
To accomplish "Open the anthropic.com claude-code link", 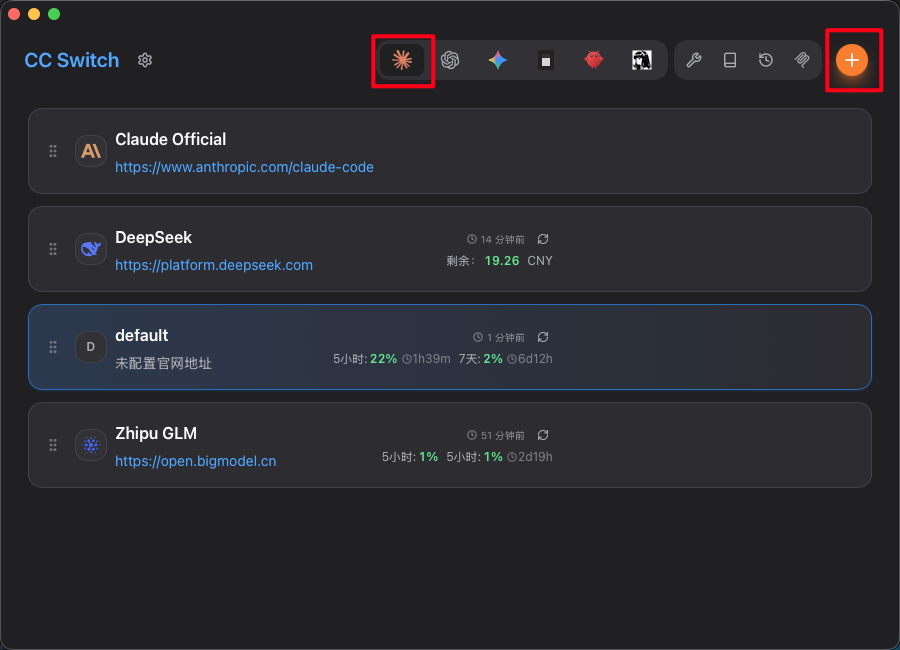I will coord(244,167).
